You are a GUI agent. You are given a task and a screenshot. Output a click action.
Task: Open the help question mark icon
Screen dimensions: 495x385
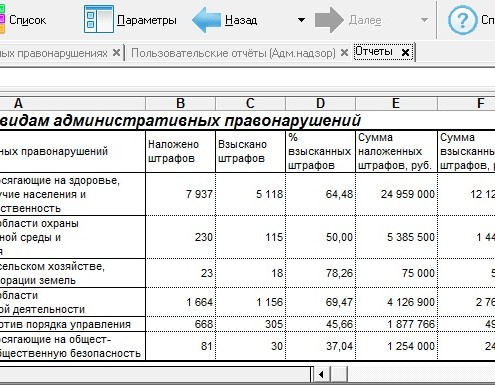[462, 20]
